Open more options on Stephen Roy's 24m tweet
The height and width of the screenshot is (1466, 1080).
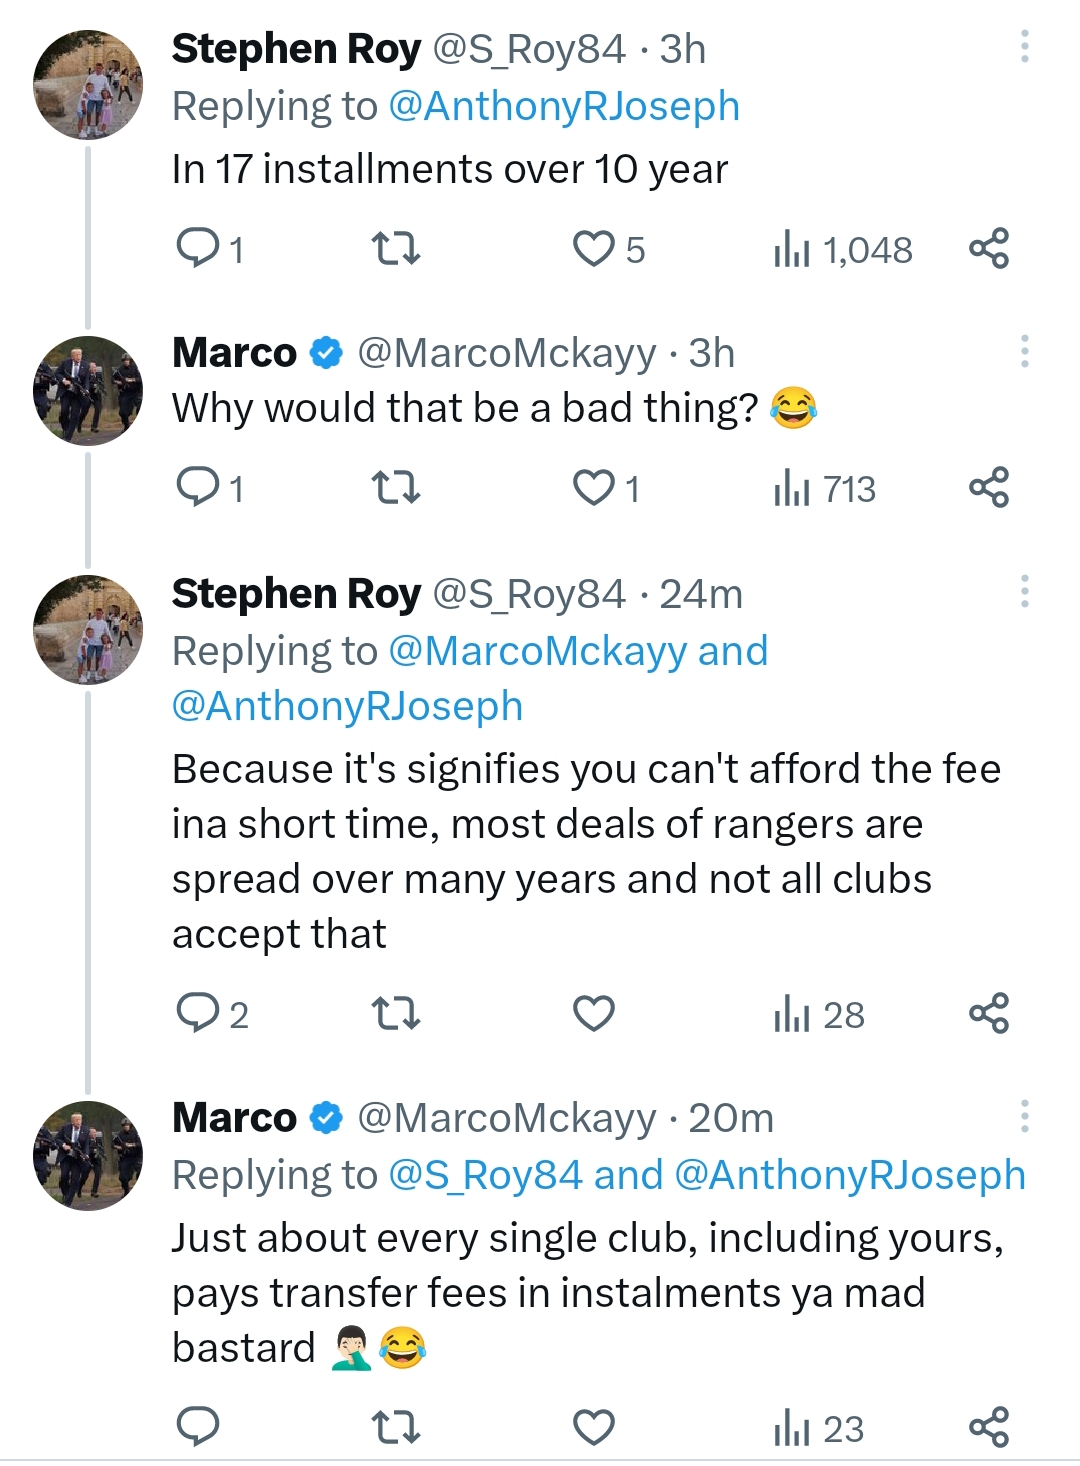click(1024, 592)
